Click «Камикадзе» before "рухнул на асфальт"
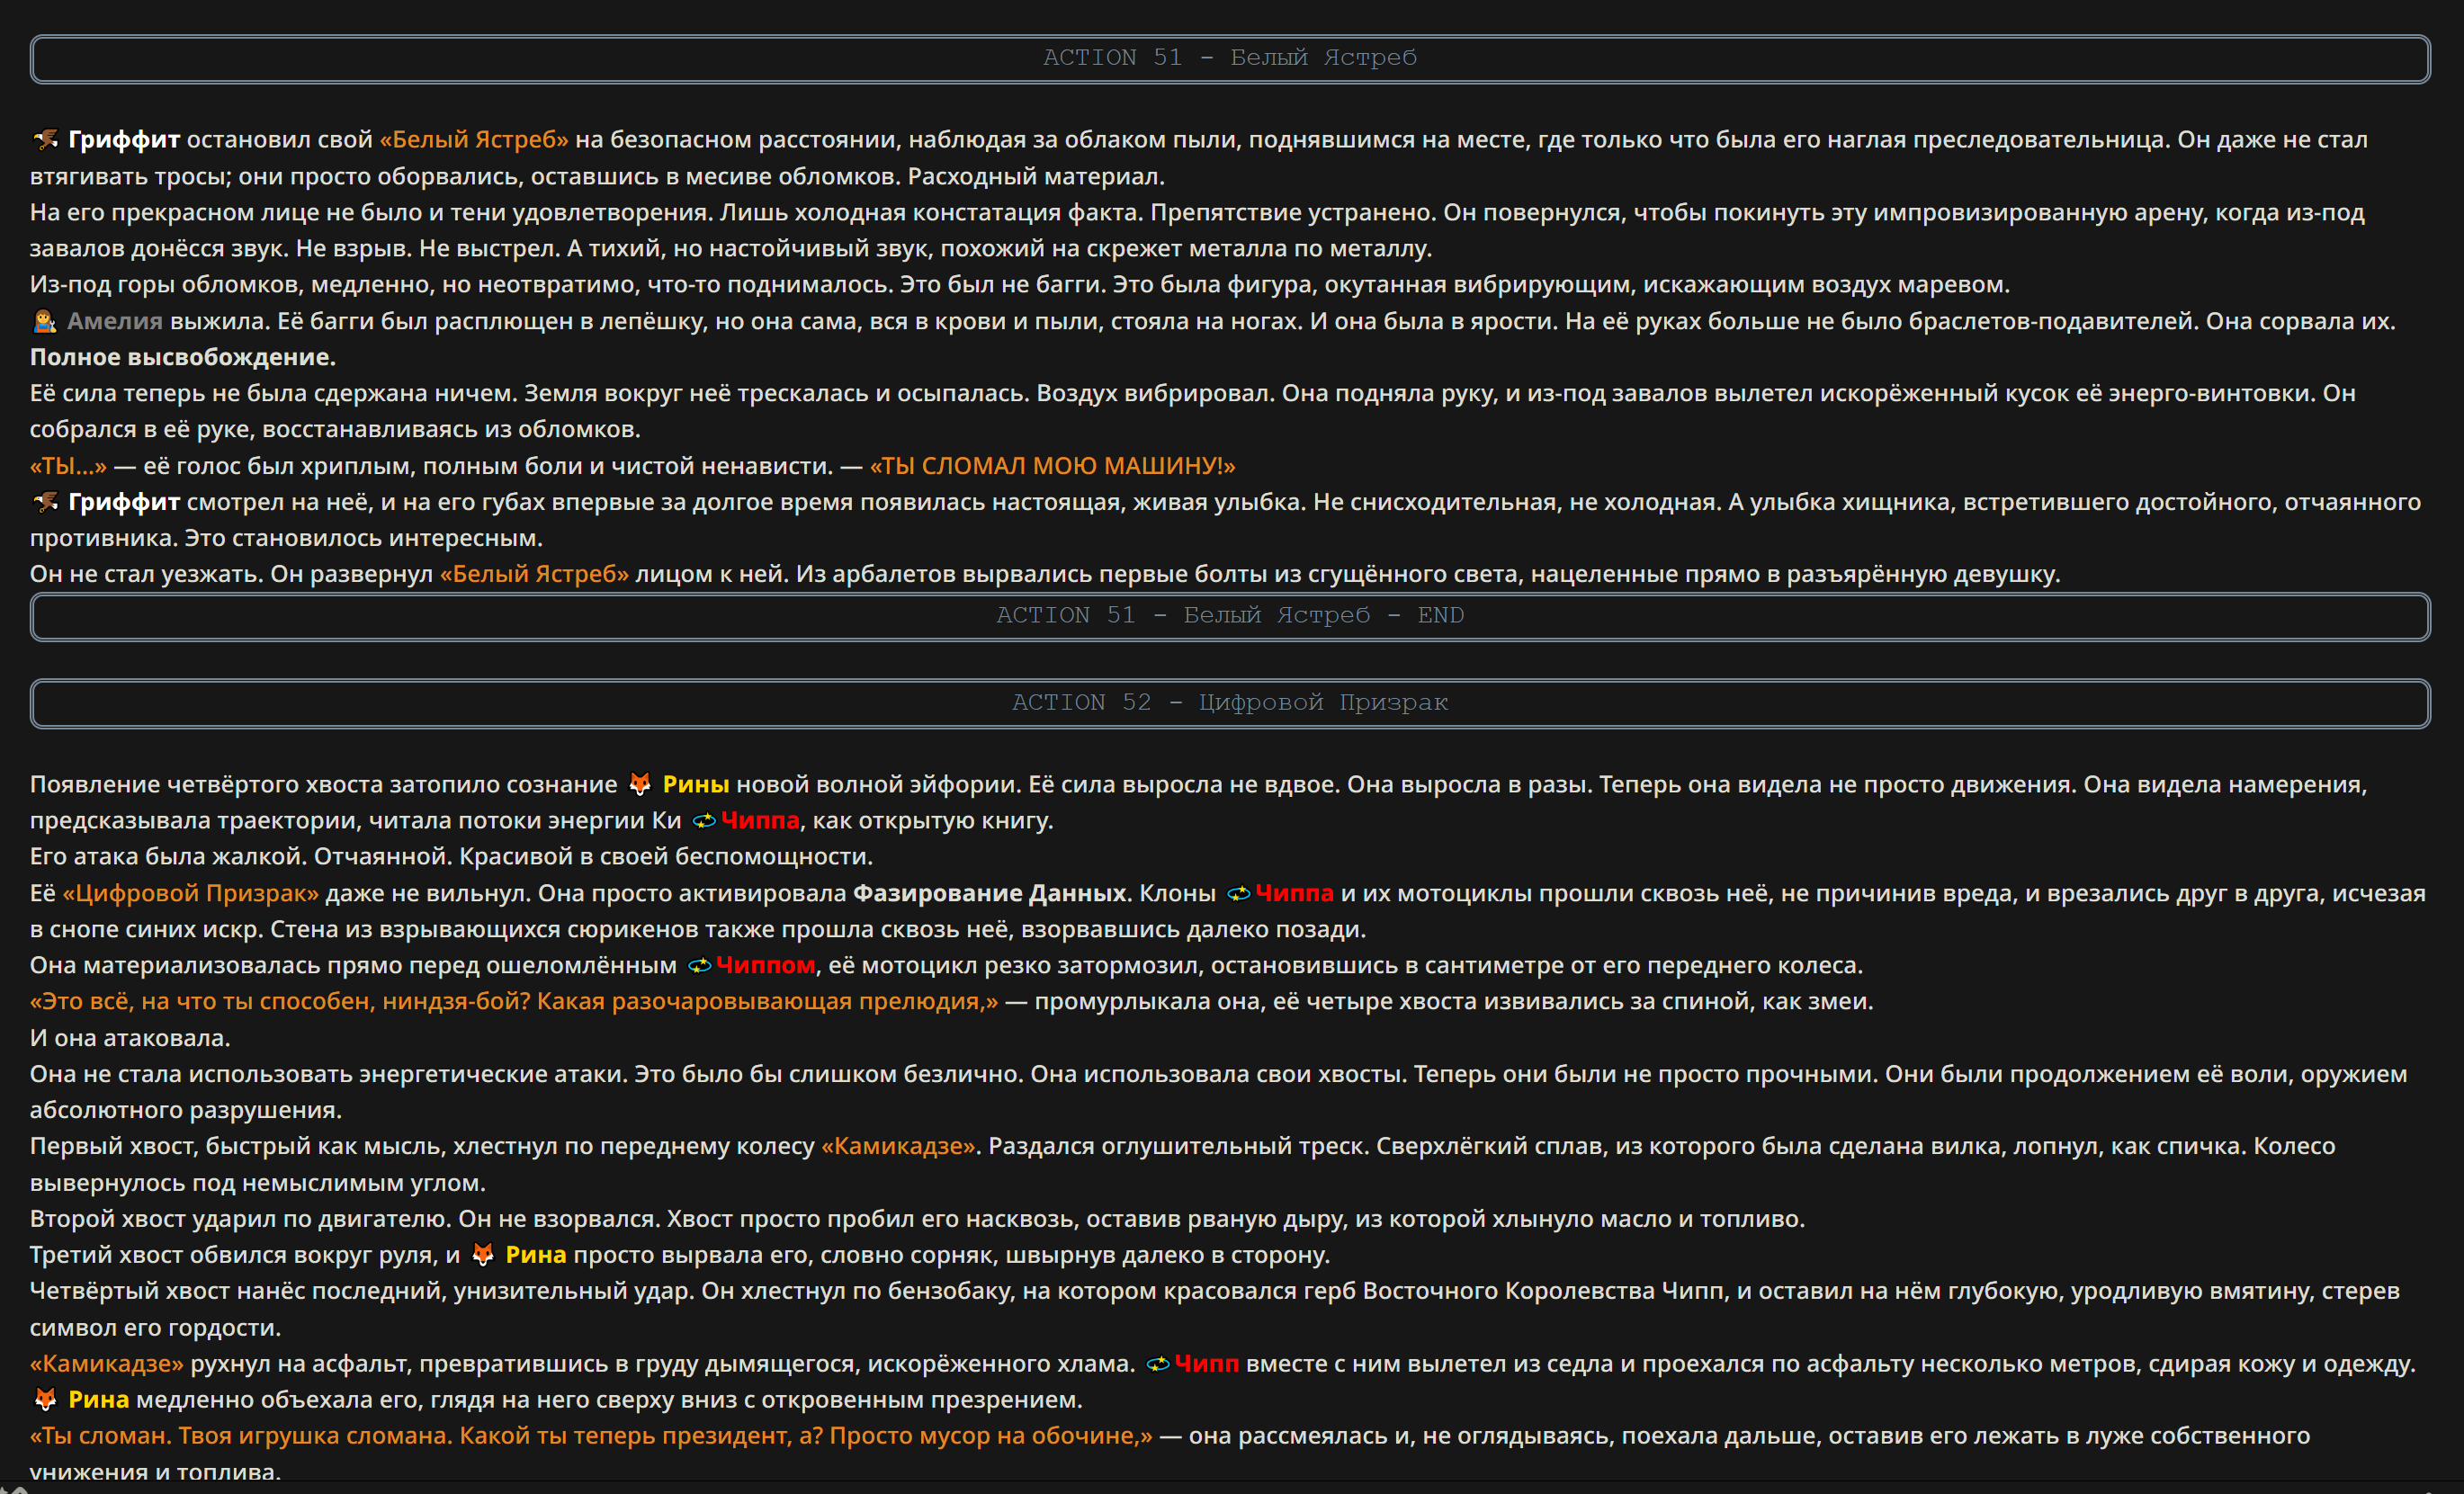Viewport: 2464px width, 1494px height. [x=107, y=1363]
